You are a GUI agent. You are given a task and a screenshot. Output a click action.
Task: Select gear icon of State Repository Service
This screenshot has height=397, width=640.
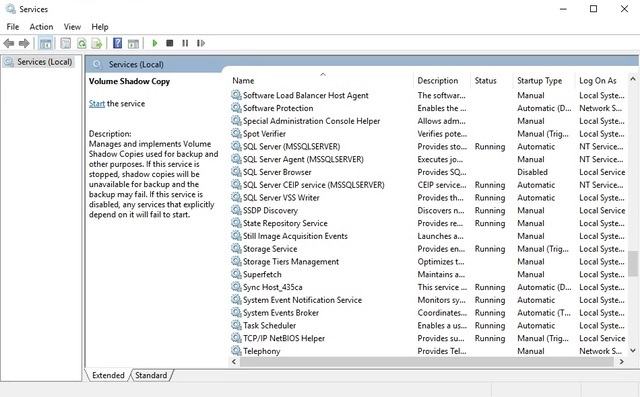click(x=236, y=223)
